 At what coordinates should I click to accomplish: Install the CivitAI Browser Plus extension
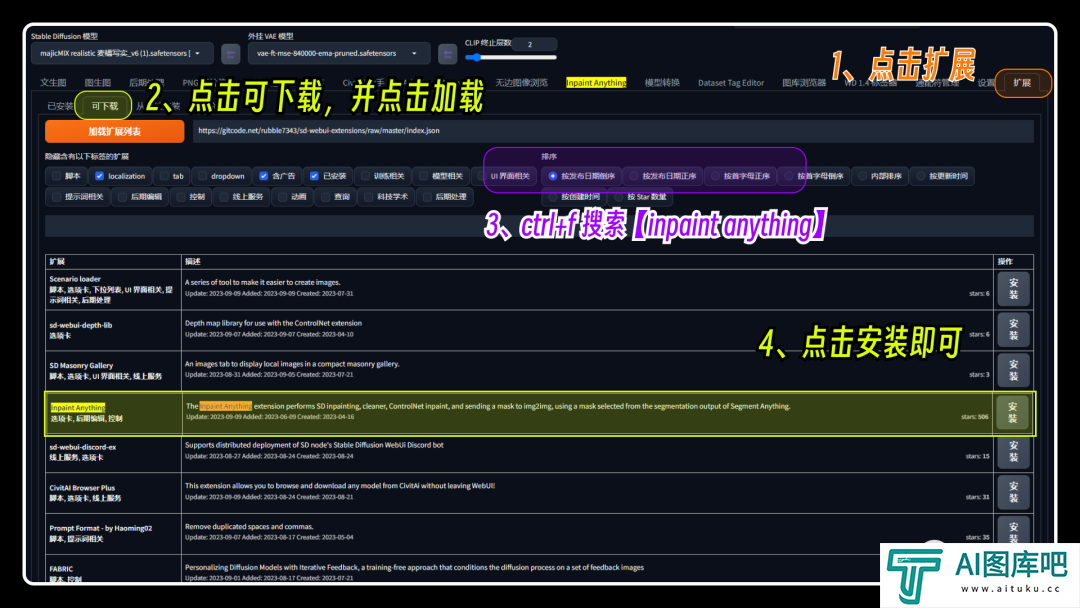(1012, 493)
